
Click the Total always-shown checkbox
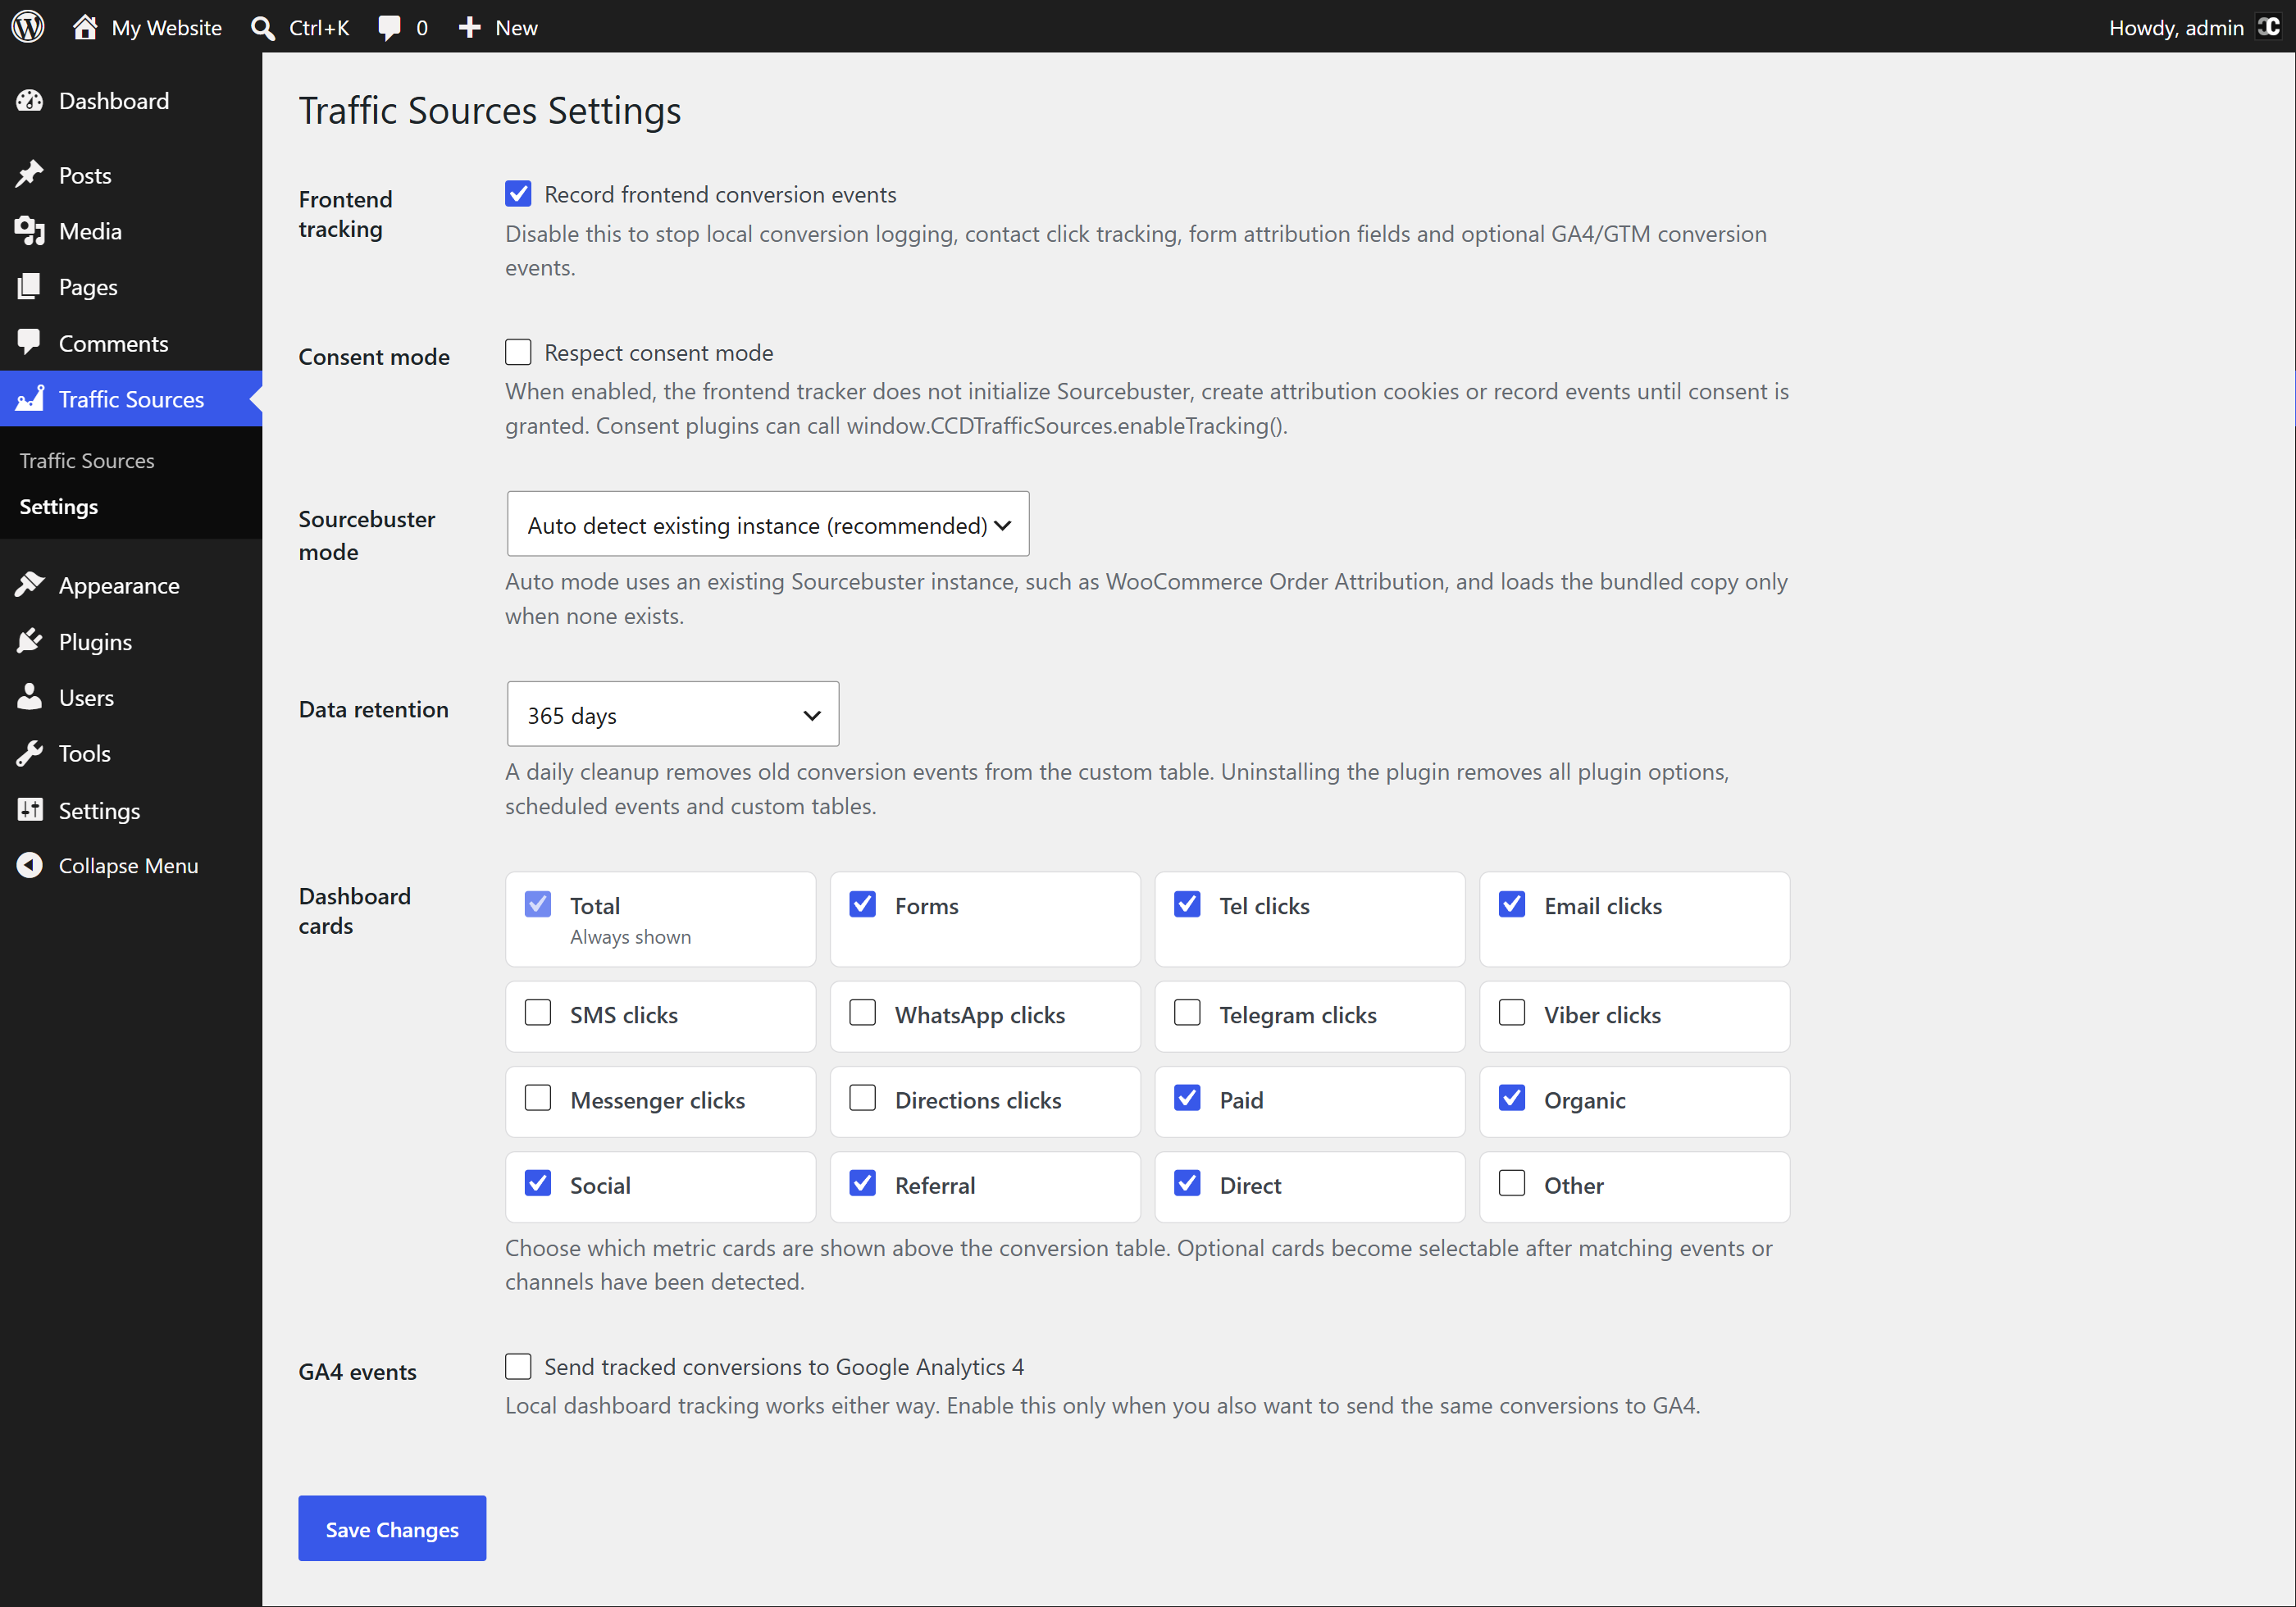coord(538,904)
